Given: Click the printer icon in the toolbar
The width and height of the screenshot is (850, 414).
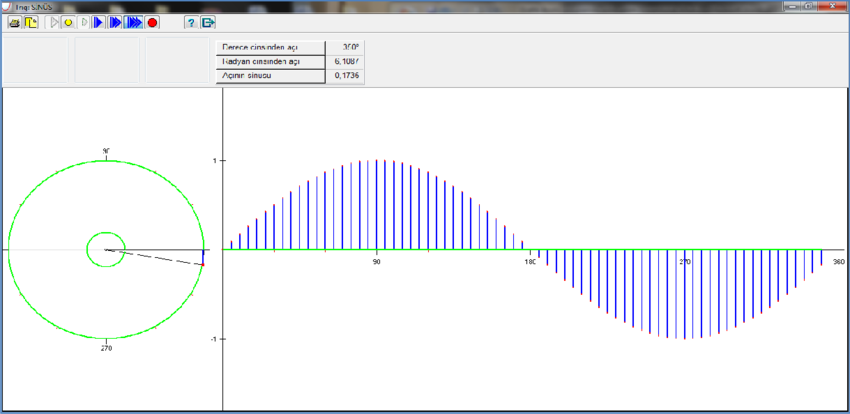Looking at the screenshot, I should tap(15, 22).
